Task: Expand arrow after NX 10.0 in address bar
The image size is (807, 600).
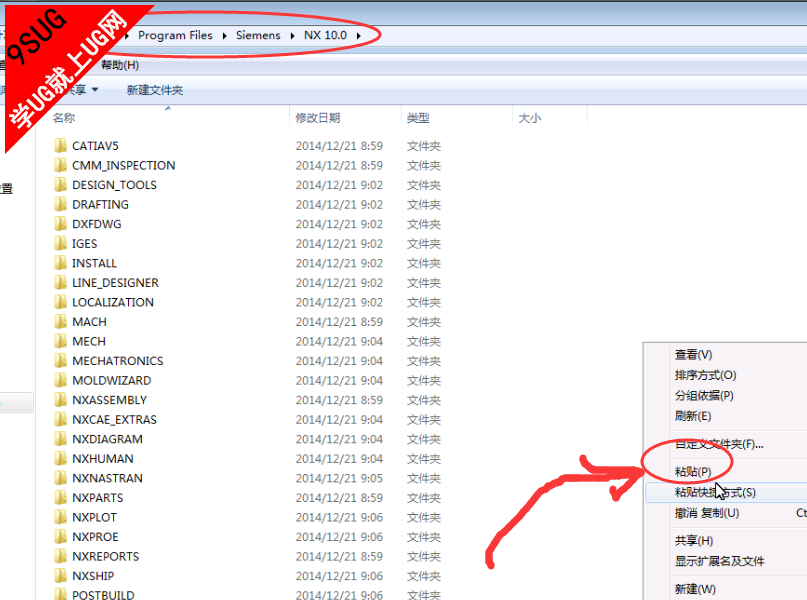Action: pyautogui.click(x=358, y=36)
